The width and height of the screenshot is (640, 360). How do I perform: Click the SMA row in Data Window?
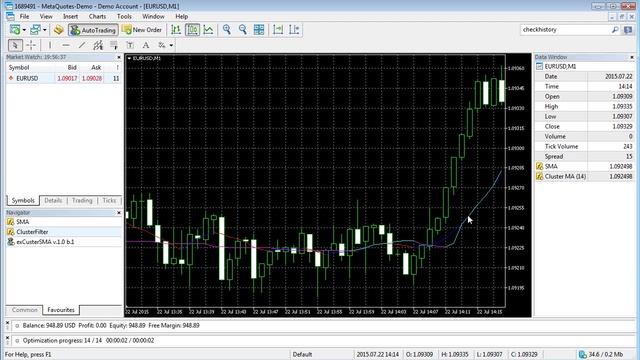[584, 167]
